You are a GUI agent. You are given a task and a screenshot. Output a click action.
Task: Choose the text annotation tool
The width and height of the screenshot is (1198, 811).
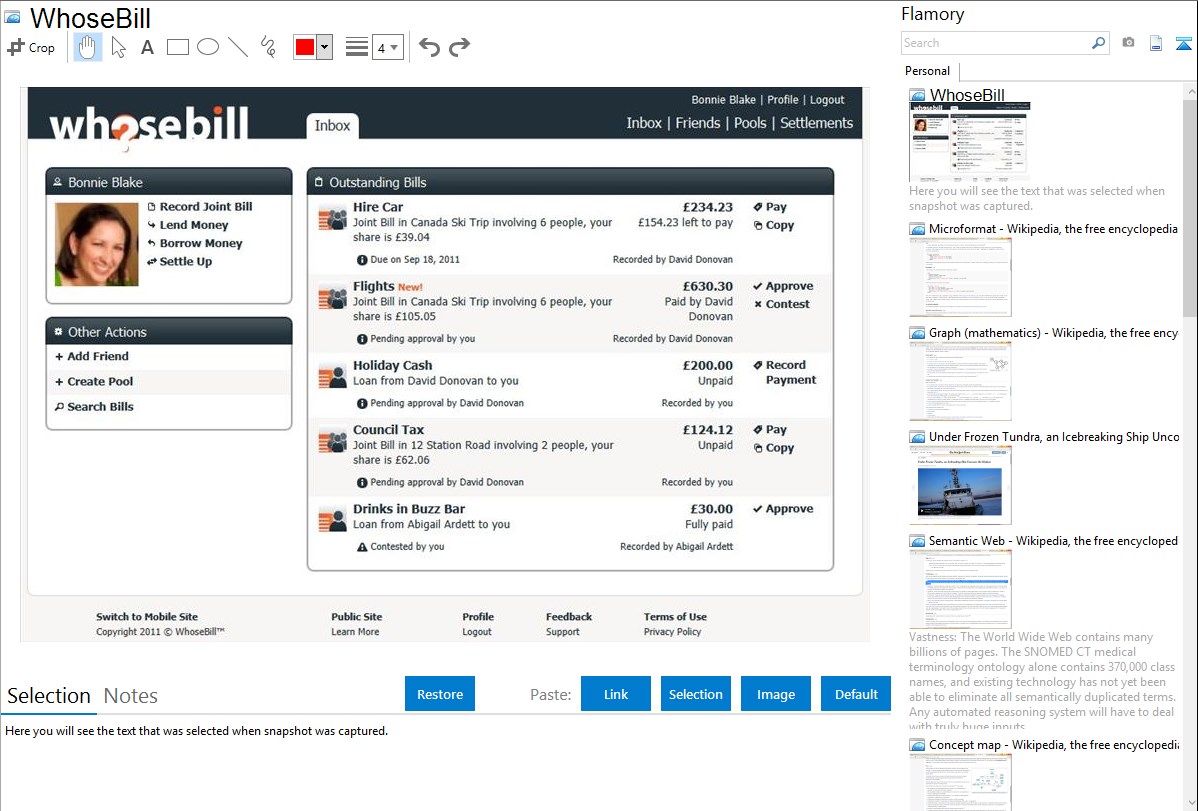coord(147,47)
